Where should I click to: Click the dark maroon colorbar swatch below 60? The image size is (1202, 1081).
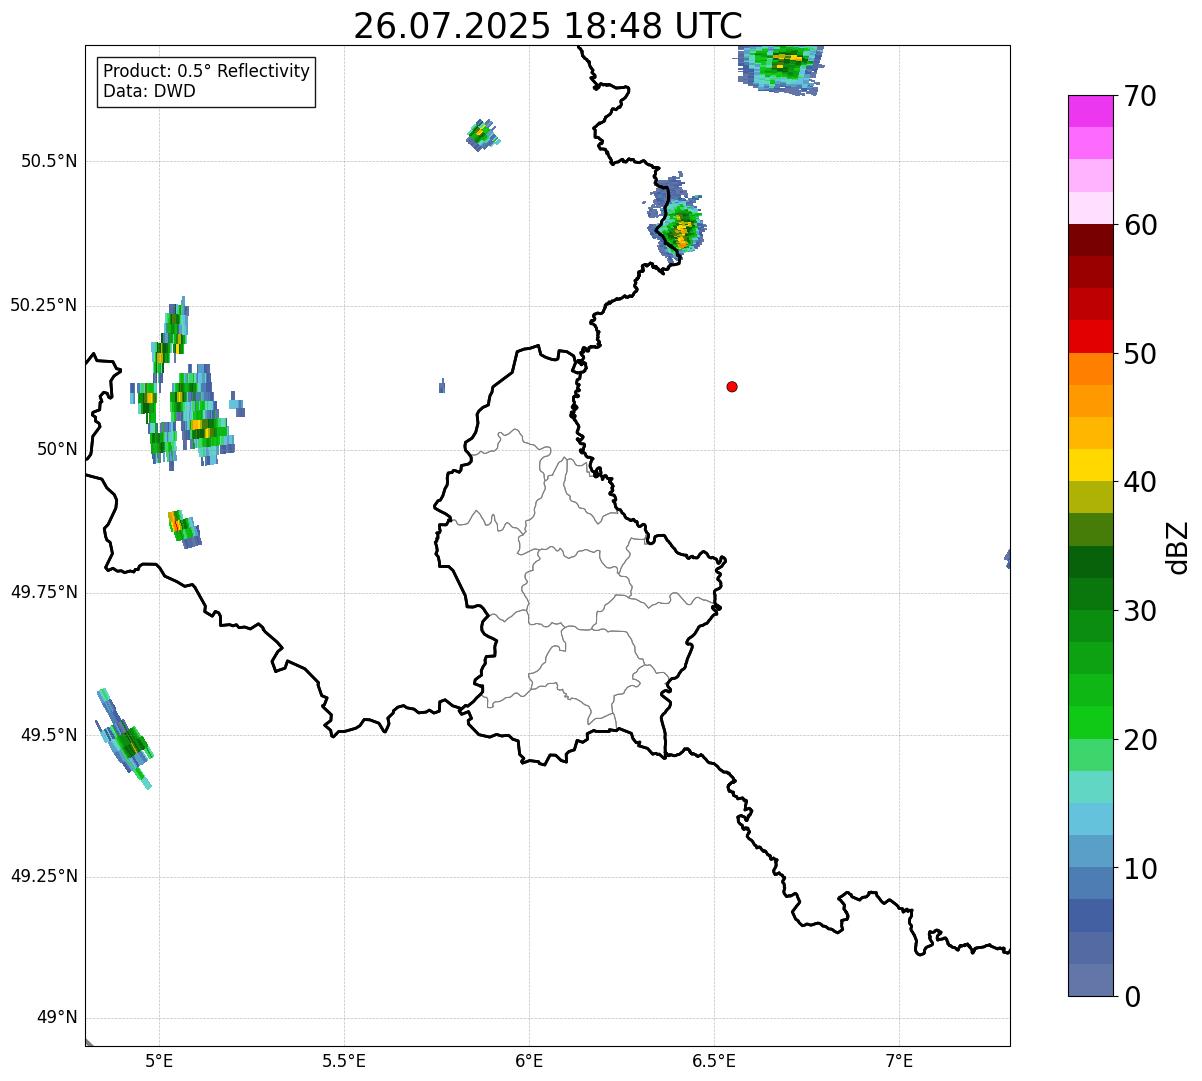click(x=1091, y=240)
